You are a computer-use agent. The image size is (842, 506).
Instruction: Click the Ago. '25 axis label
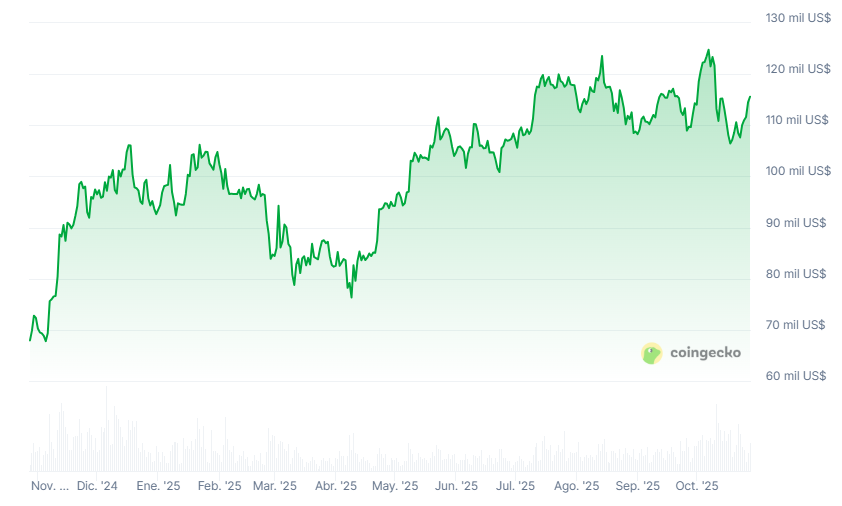tap(577, 486)
